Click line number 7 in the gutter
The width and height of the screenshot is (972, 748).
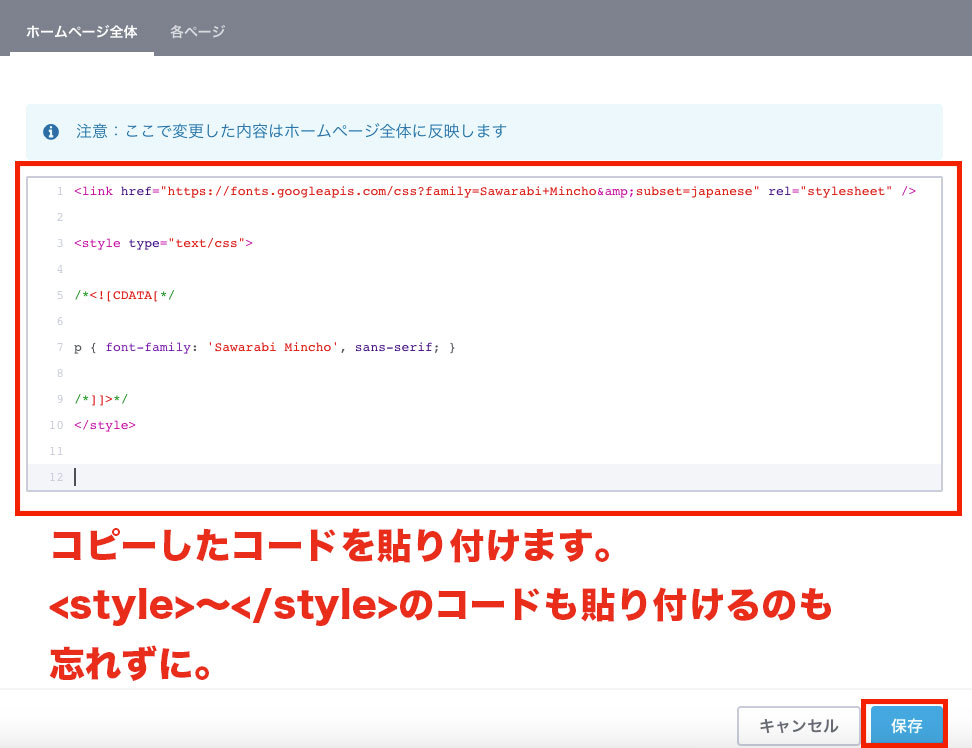[x=58, y=346]
